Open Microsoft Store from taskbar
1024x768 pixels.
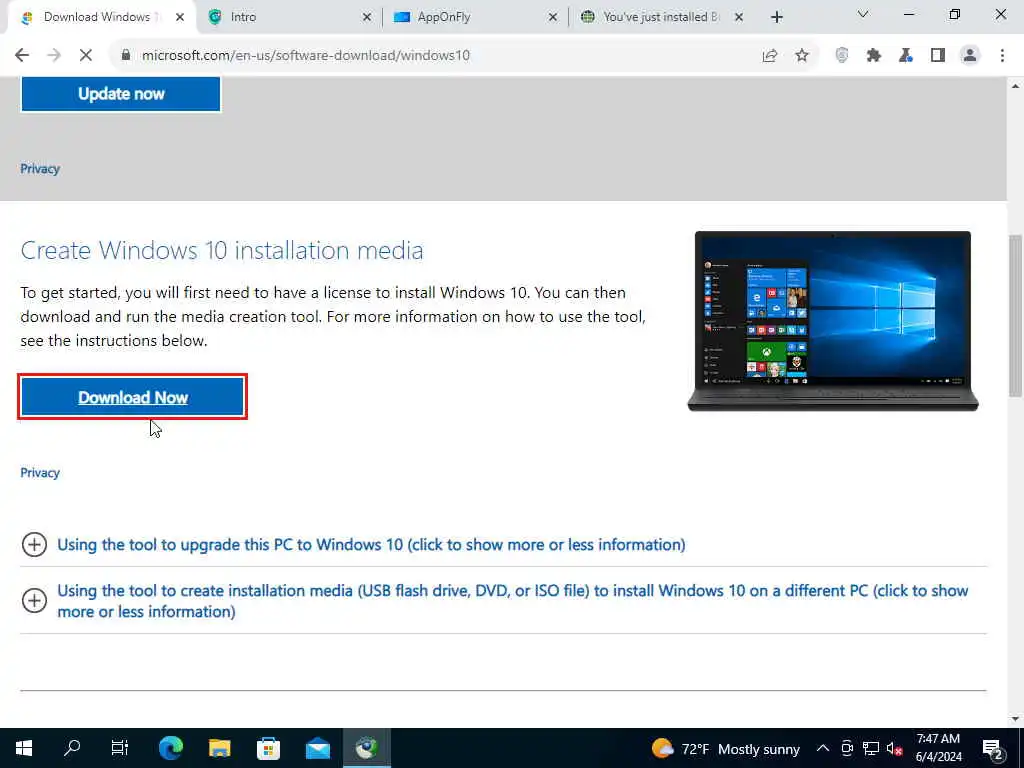coord(268,748)
